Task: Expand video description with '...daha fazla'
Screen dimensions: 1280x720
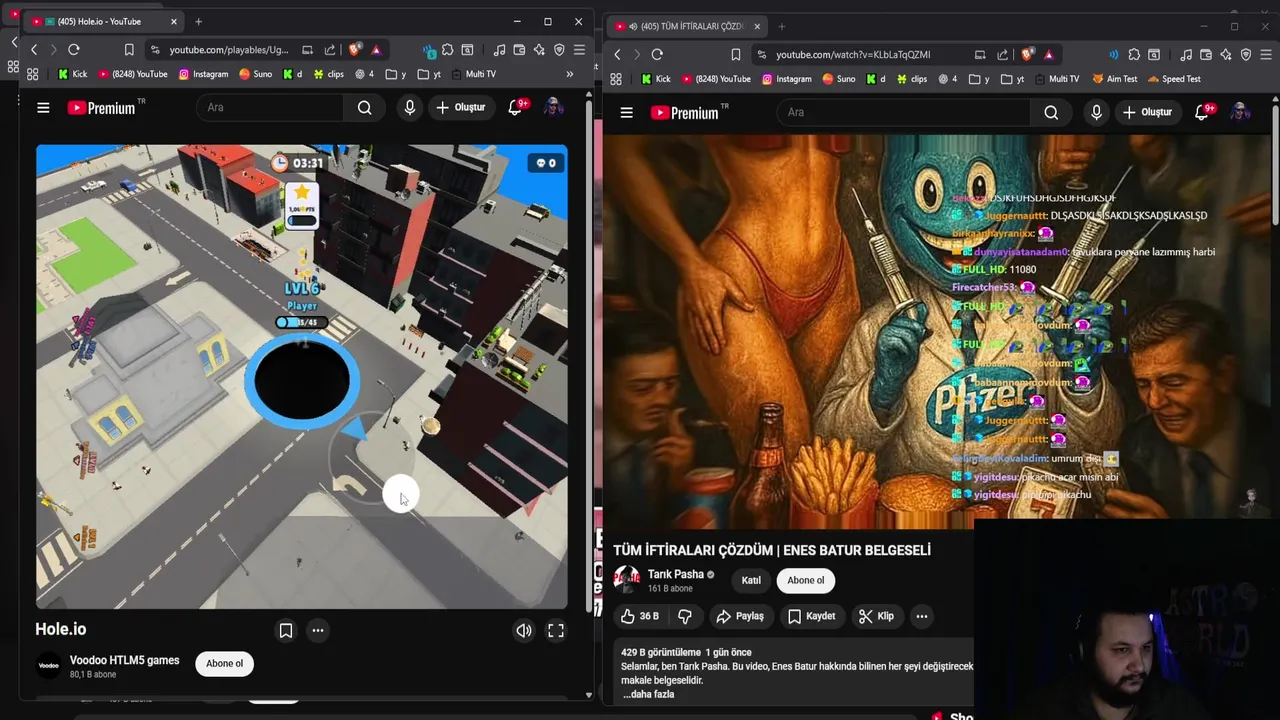Action: pos(649,694)
